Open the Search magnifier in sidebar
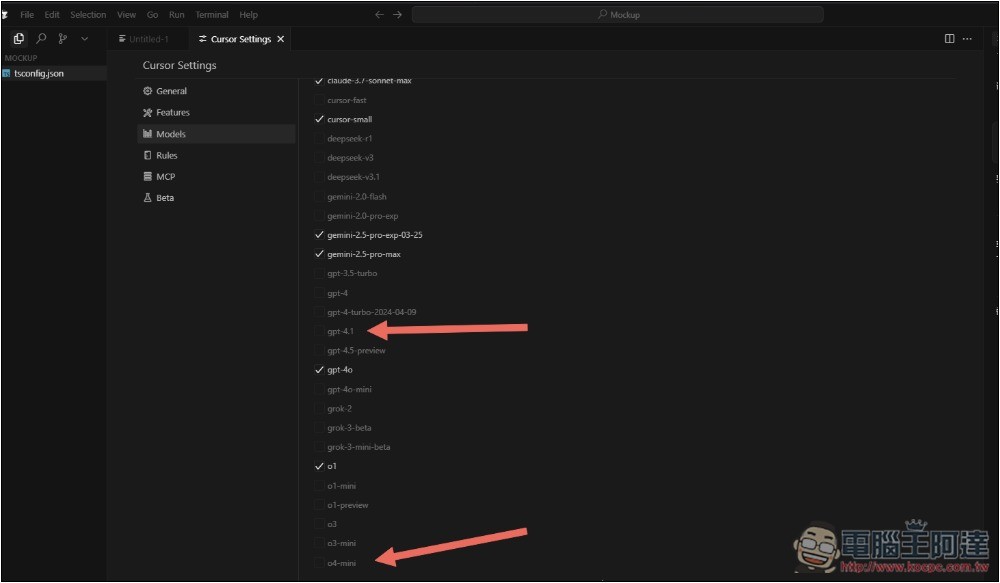This screenshot has height=583, width=1000. pyautogui.click(x=41, y=39)
